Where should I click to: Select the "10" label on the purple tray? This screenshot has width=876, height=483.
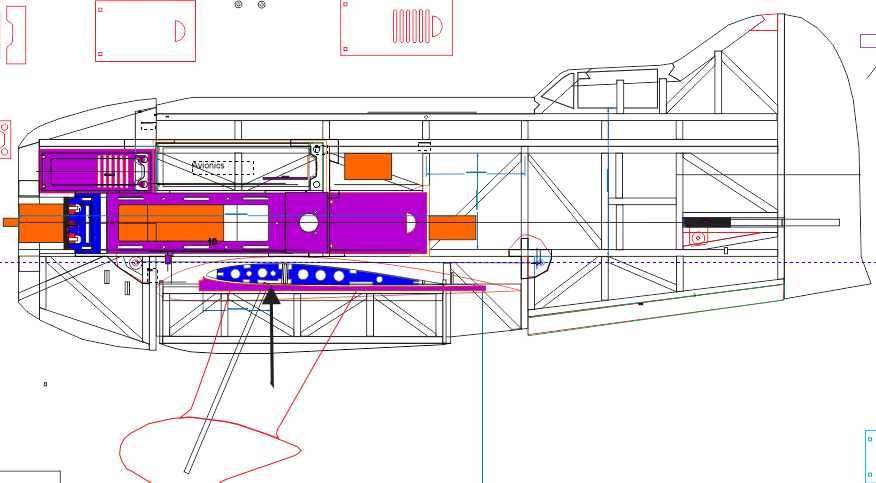pos(212,242)
